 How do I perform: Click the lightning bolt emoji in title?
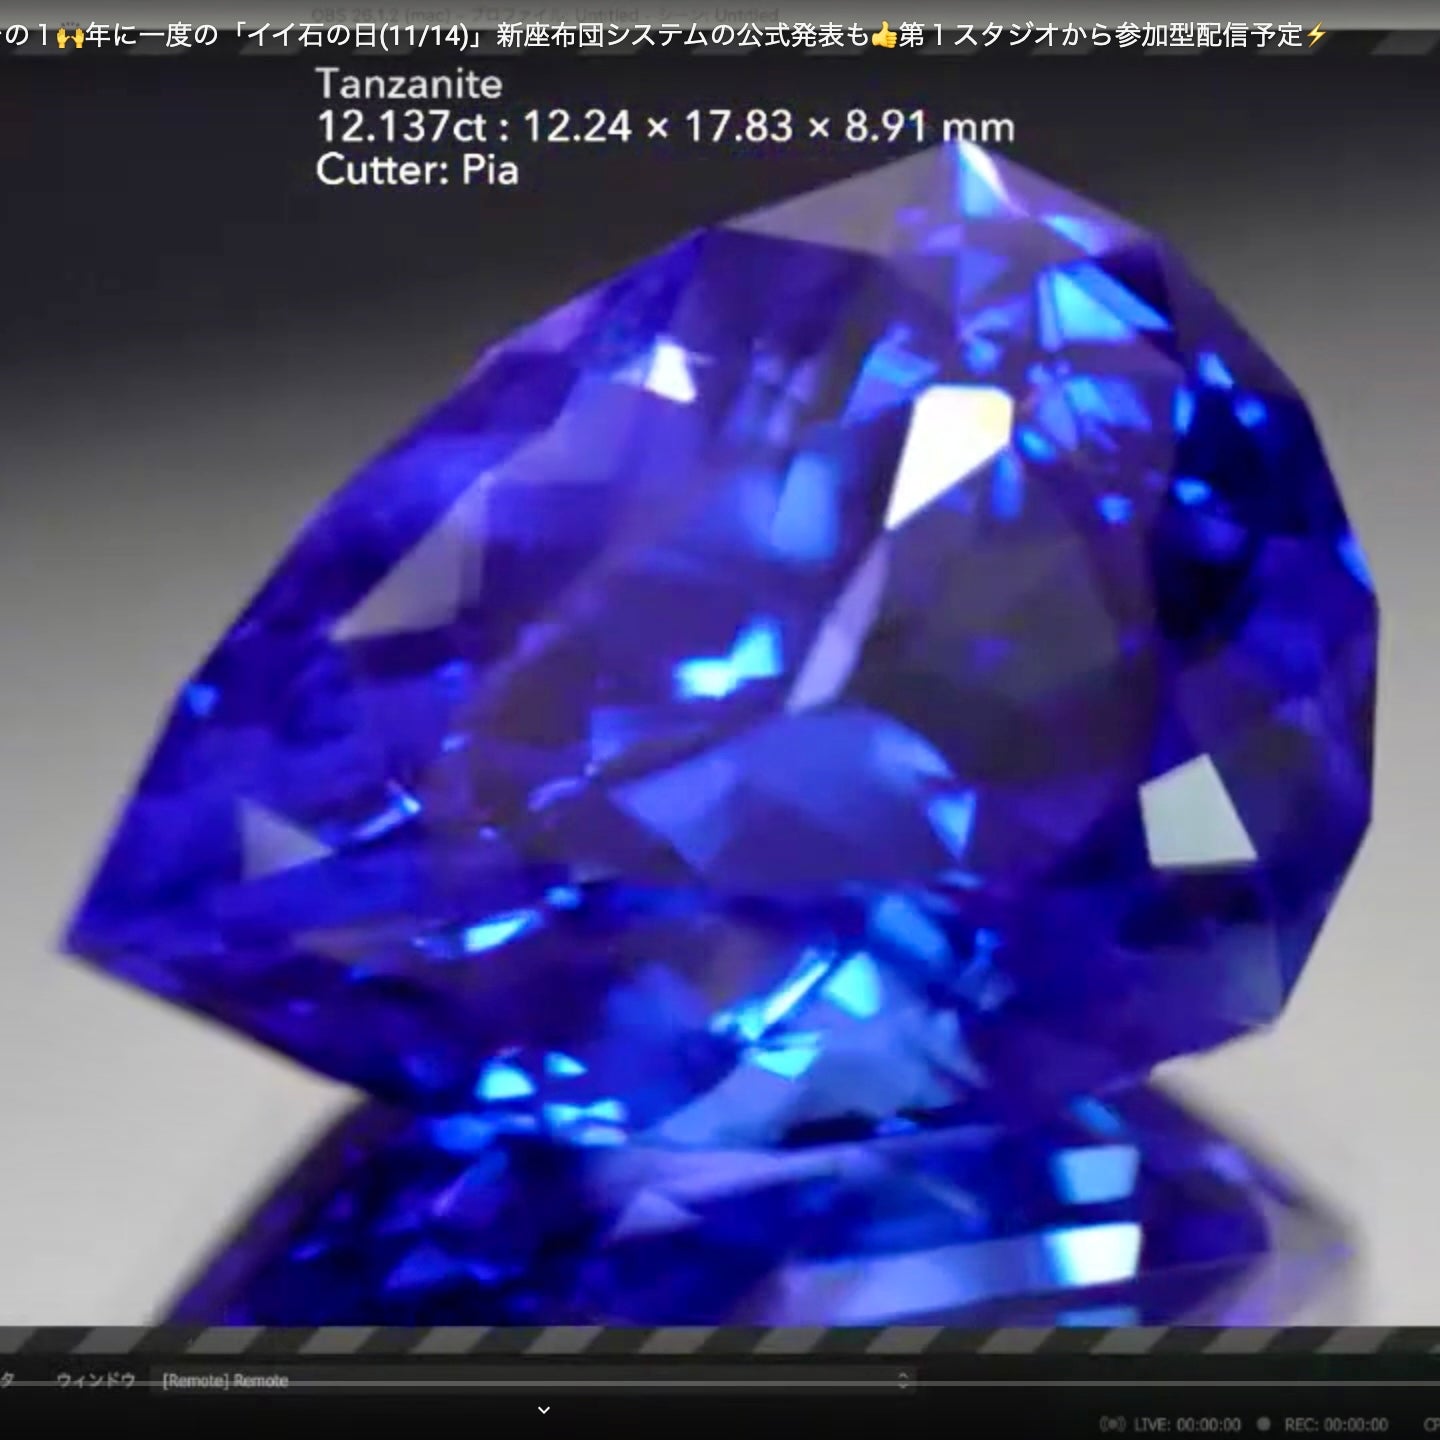pos(1316,37)
